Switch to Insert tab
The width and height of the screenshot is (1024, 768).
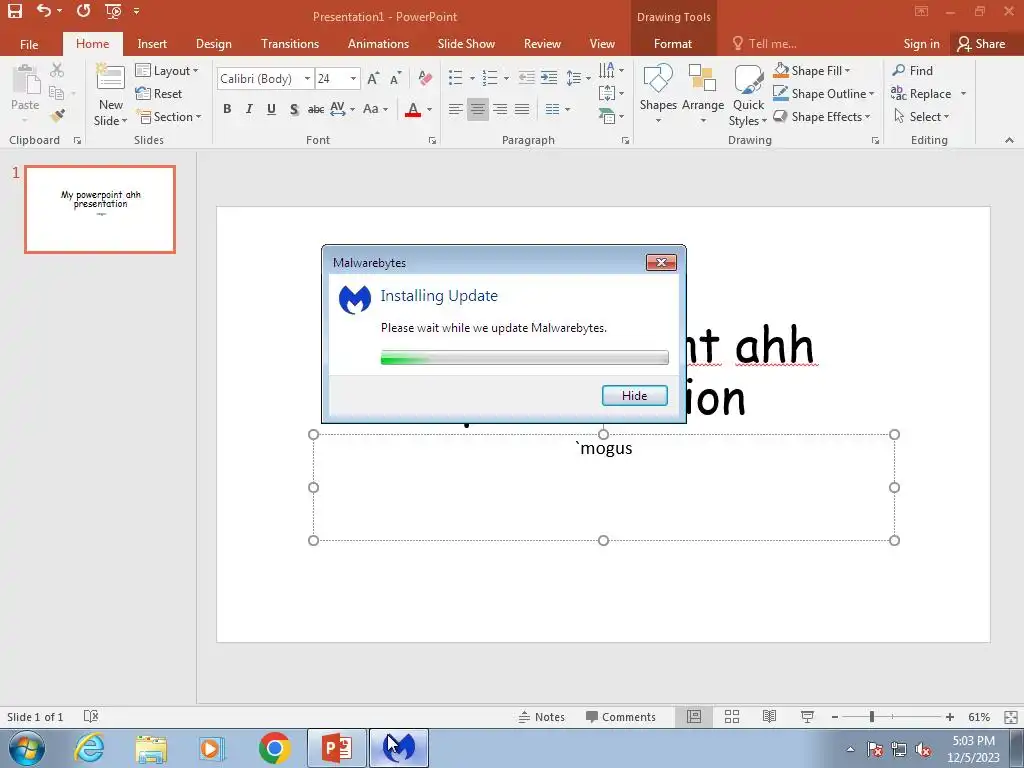point(152,44)
